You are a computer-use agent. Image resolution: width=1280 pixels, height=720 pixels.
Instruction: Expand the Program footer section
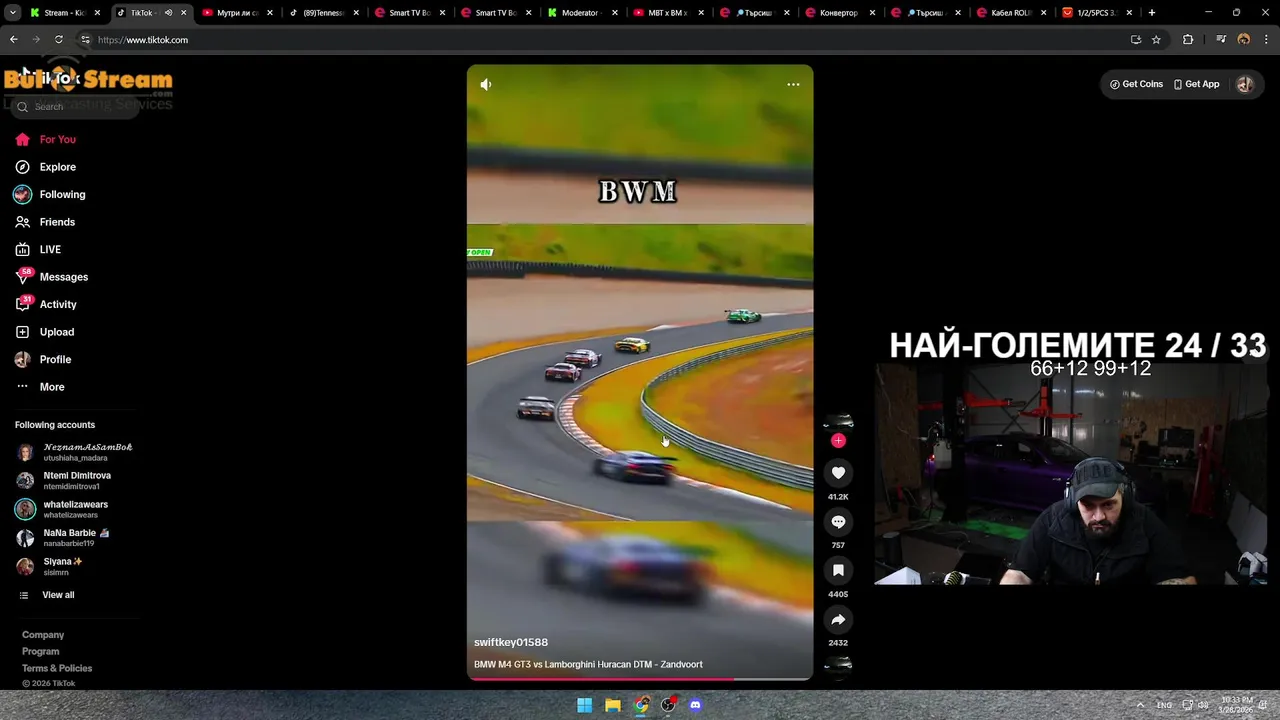pos(41,652)
